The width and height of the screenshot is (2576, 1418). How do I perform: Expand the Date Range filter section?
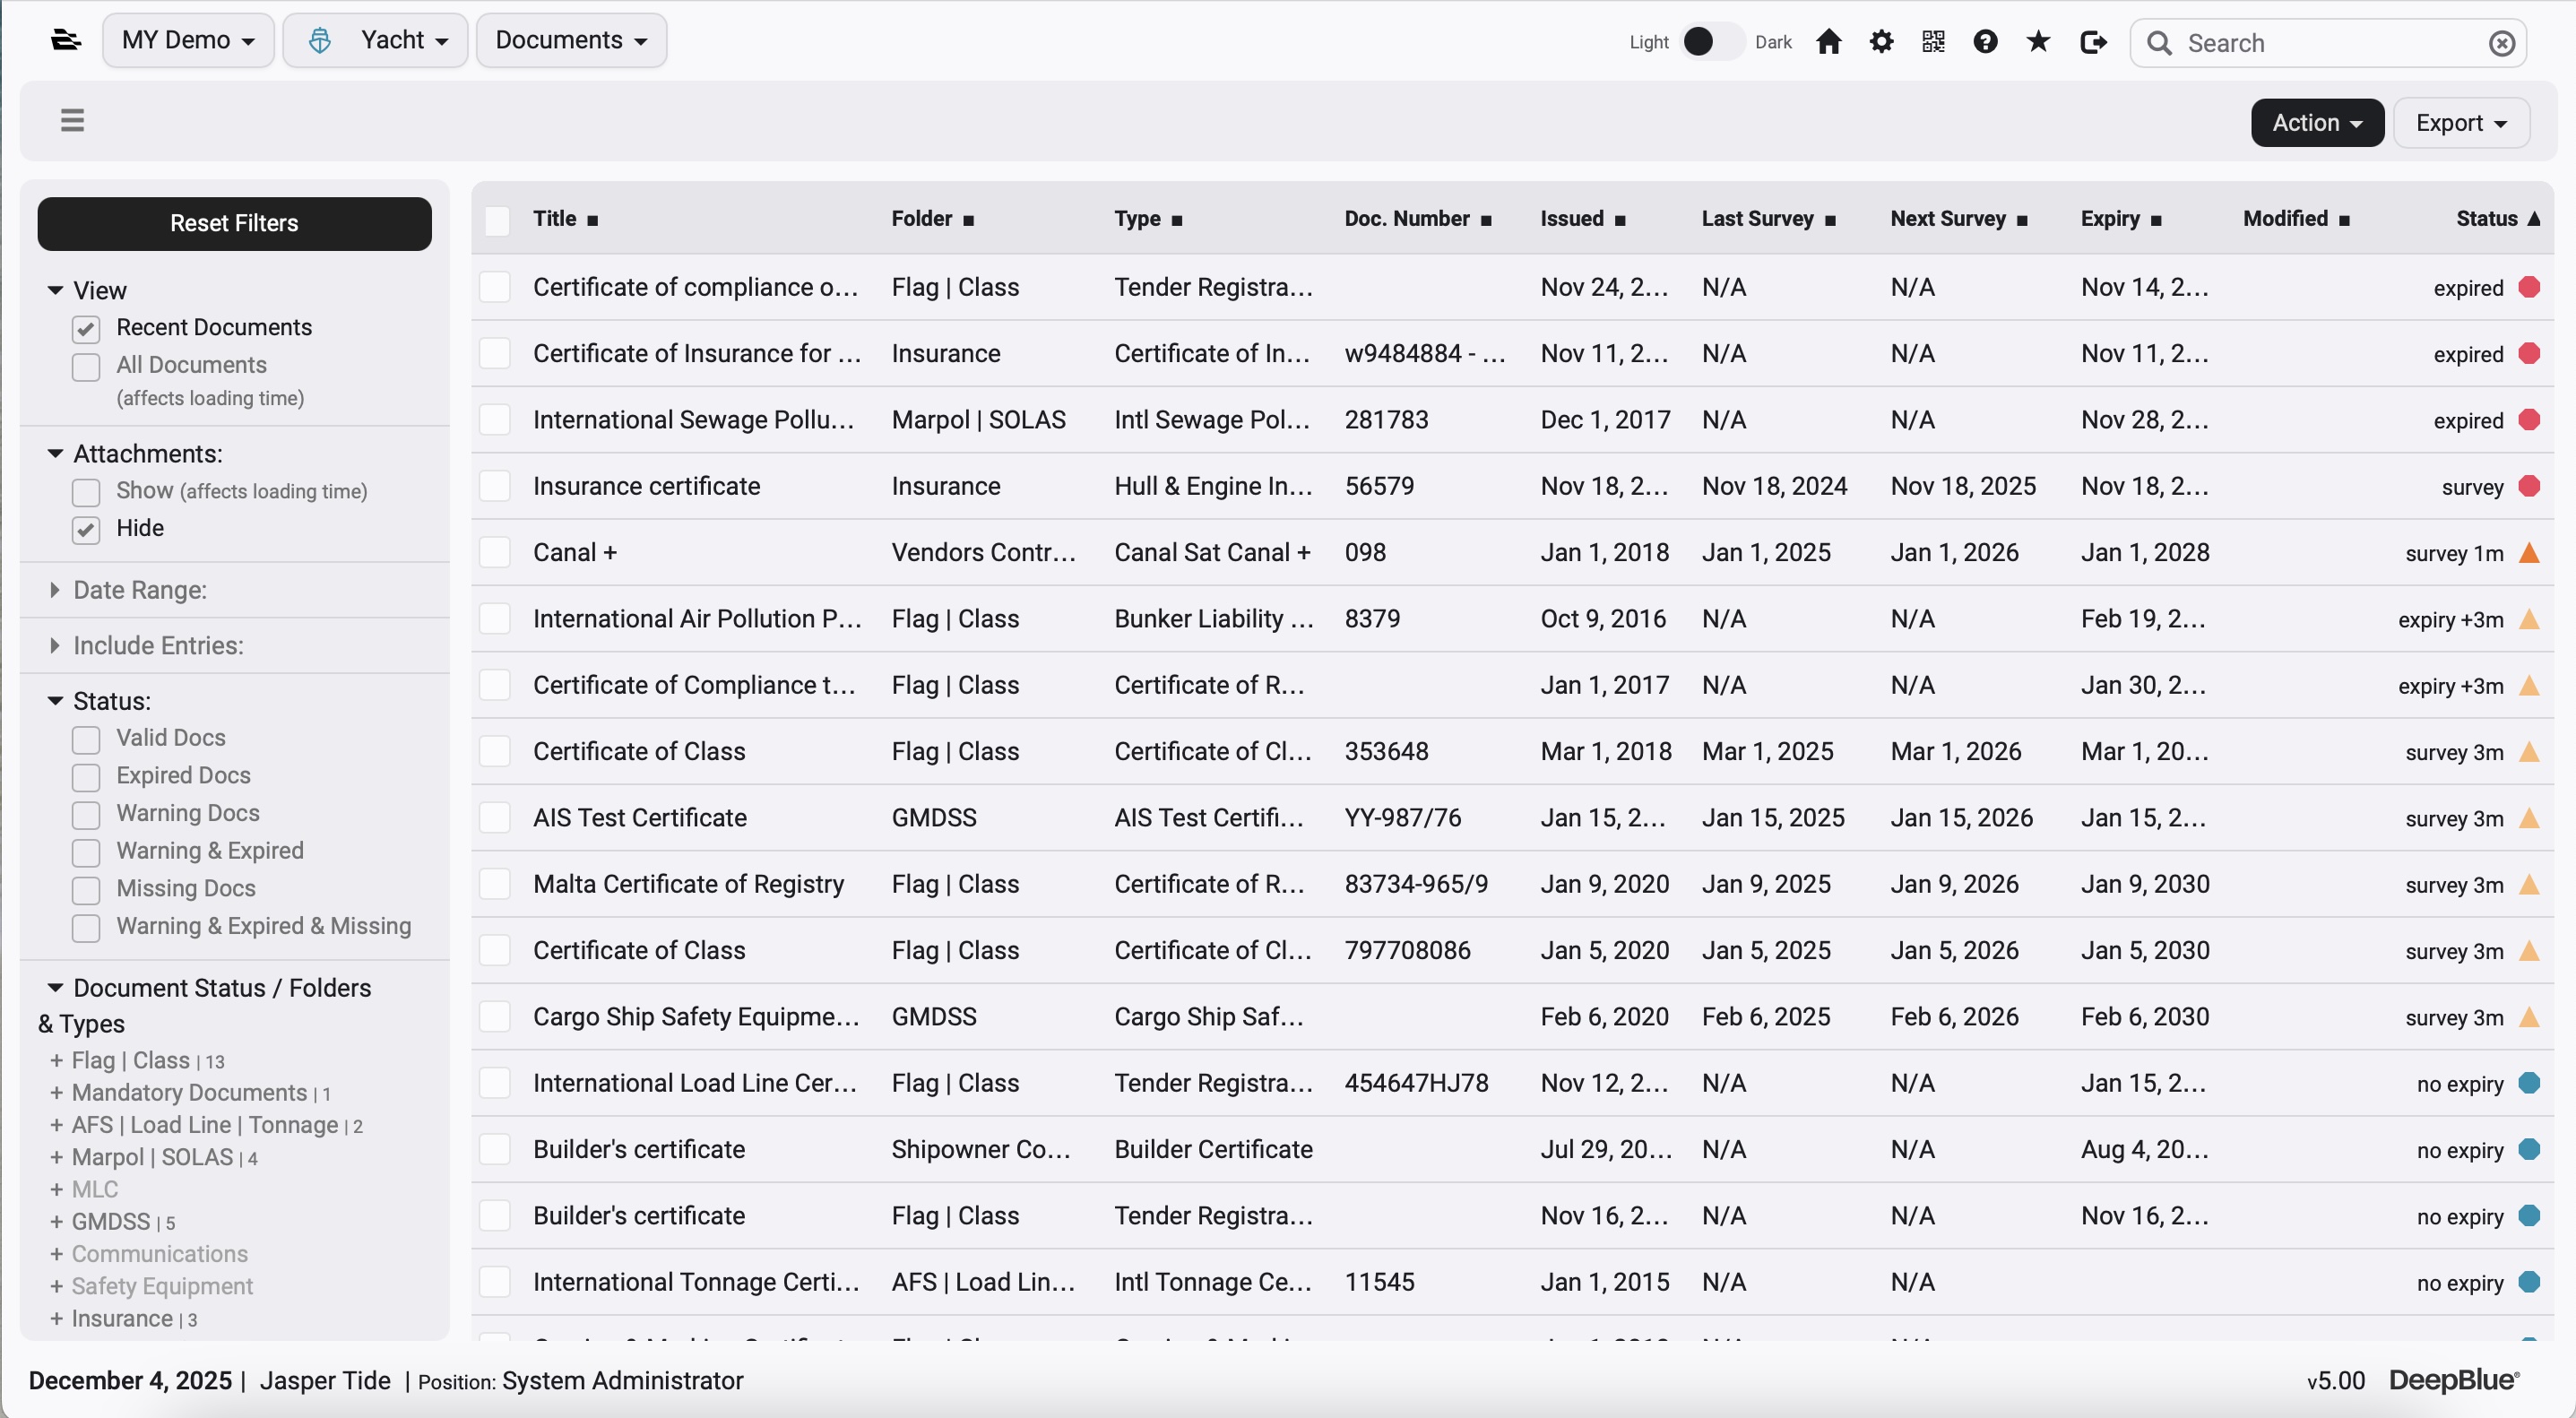140,590
